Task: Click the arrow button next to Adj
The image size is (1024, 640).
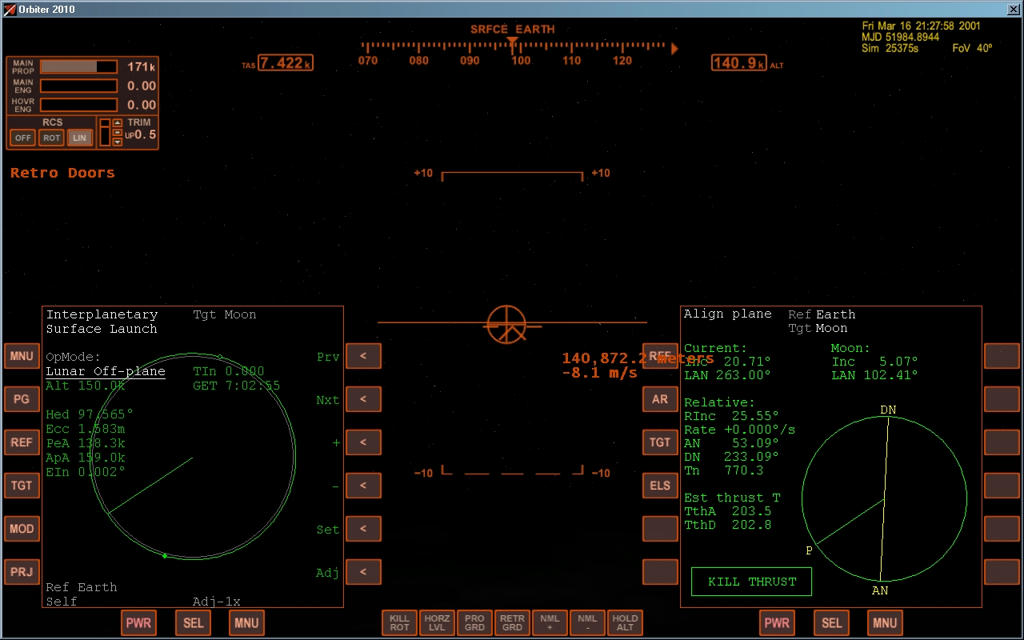Action: (x=363, y=571)
